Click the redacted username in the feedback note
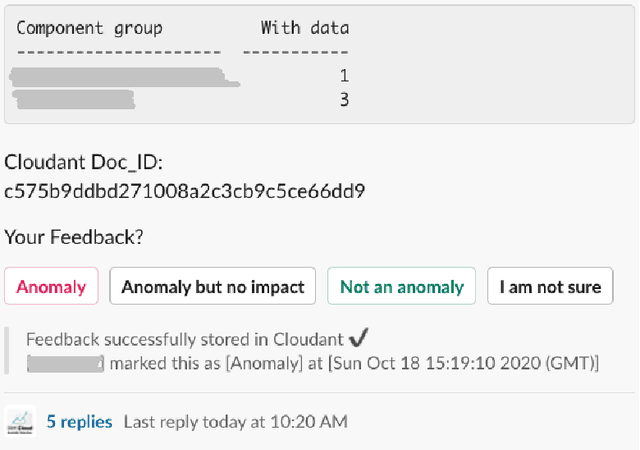The image size is (640, 450). point(65,363)
